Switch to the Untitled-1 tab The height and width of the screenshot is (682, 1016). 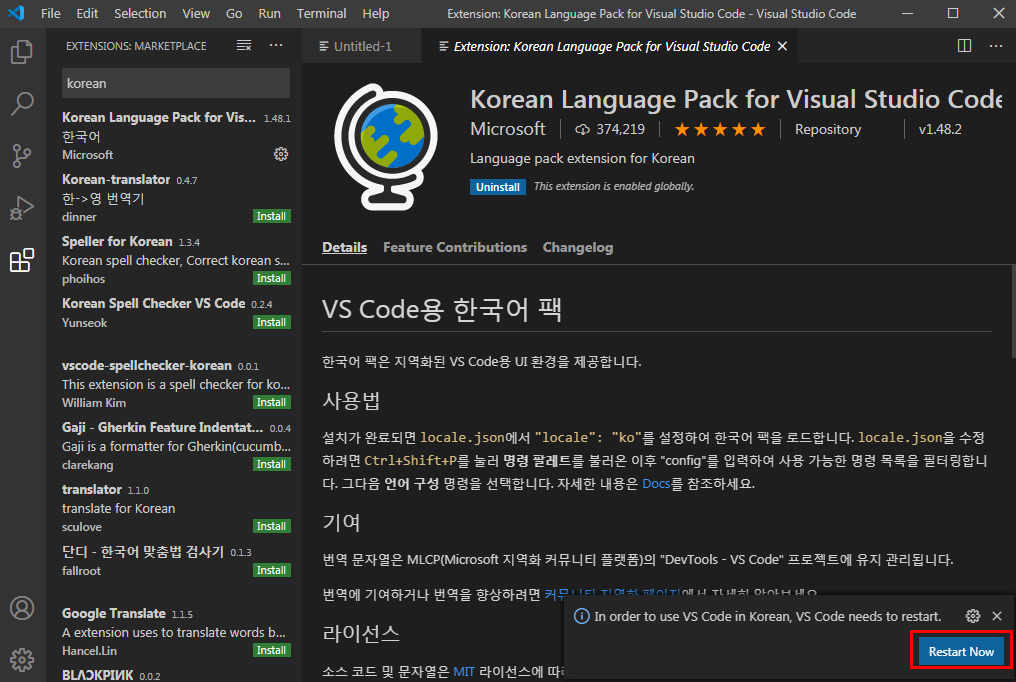tap(362, 46)
